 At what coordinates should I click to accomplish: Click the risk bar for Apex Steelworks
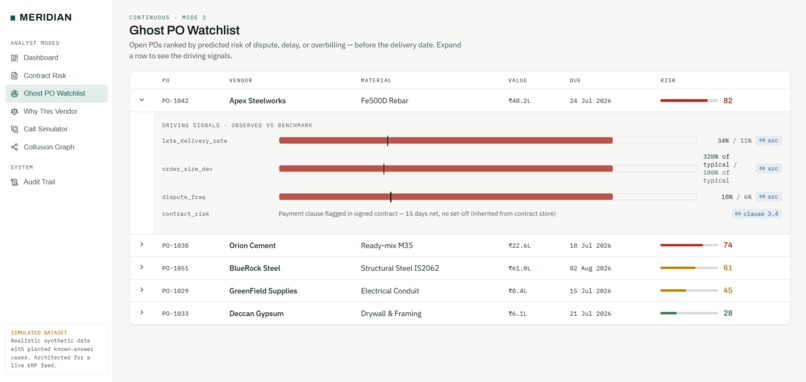(x=689, y=101)
